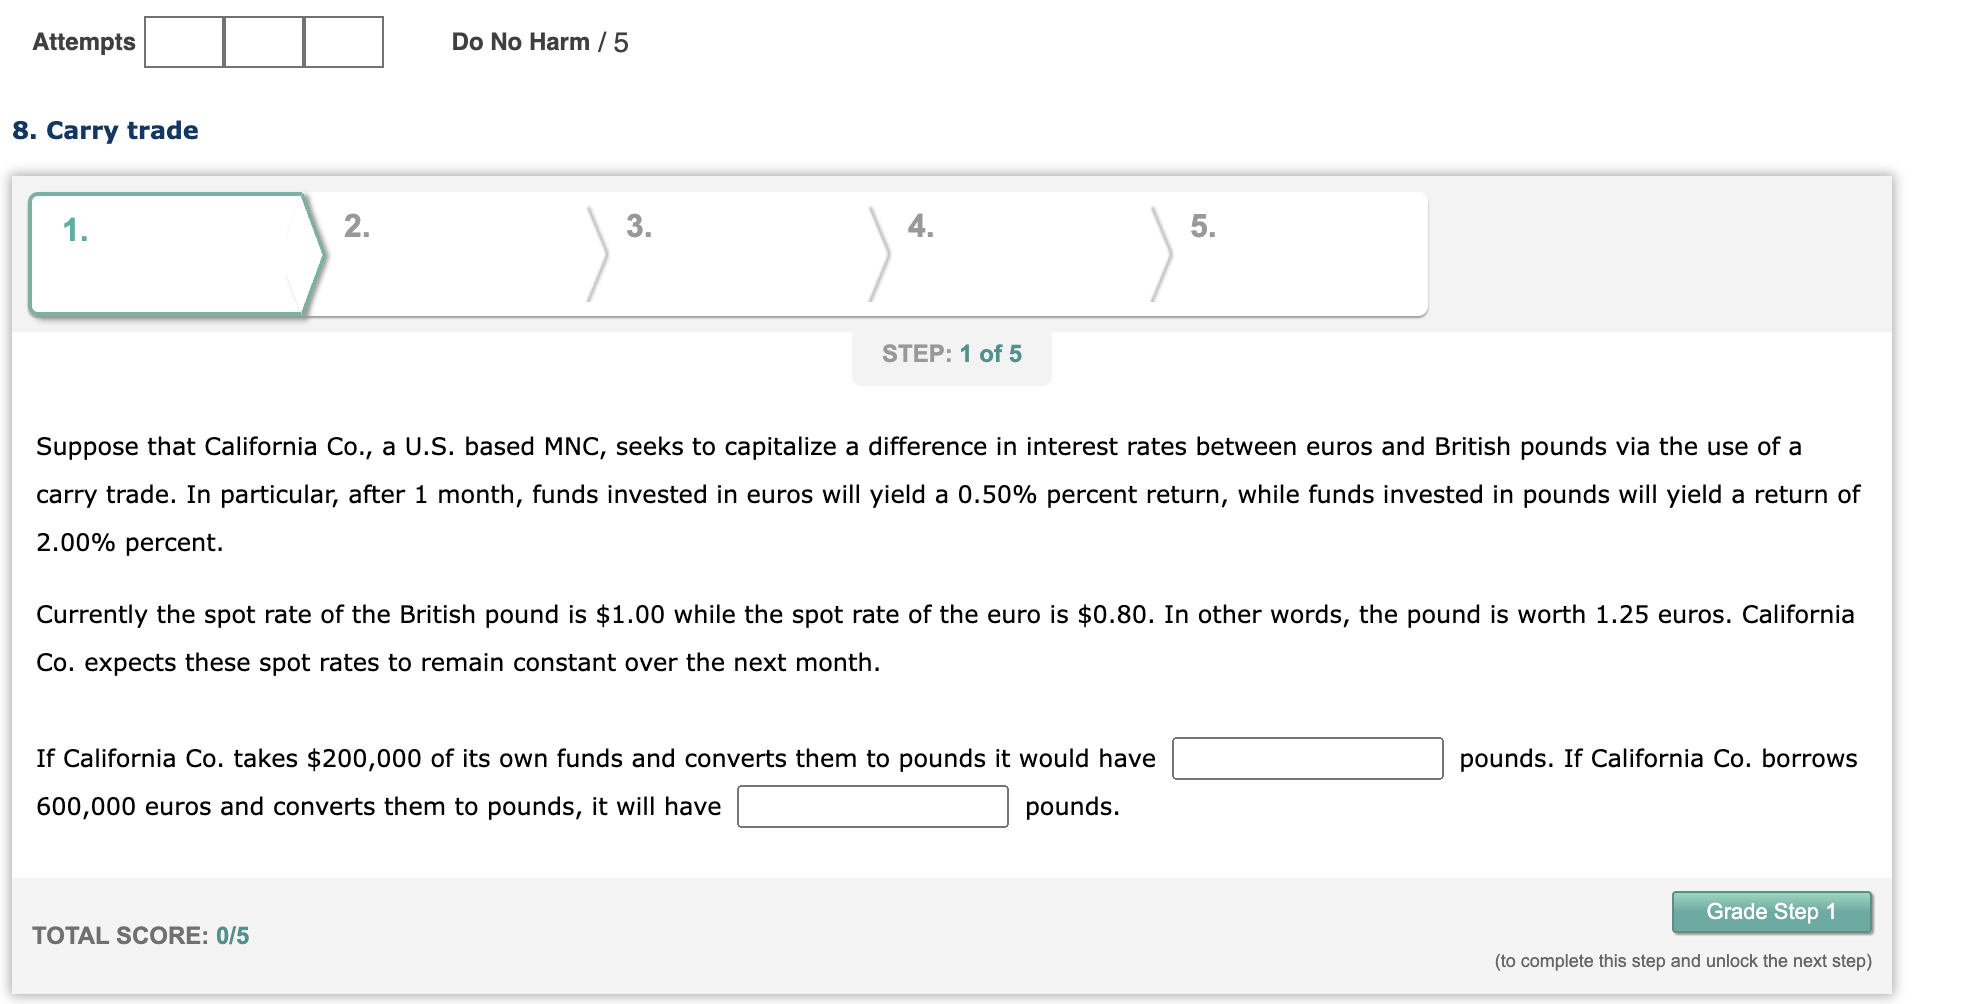The image size is (1978, 1004).
Task: Click the Attempts label
Action: [x=84, y=42]
